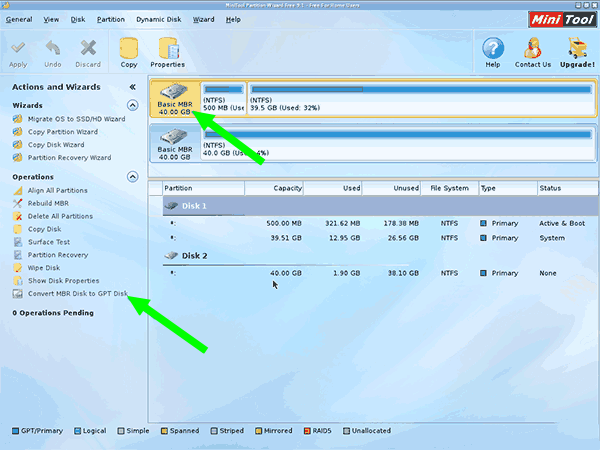Click the Surface Test icon

coord(18,242)
